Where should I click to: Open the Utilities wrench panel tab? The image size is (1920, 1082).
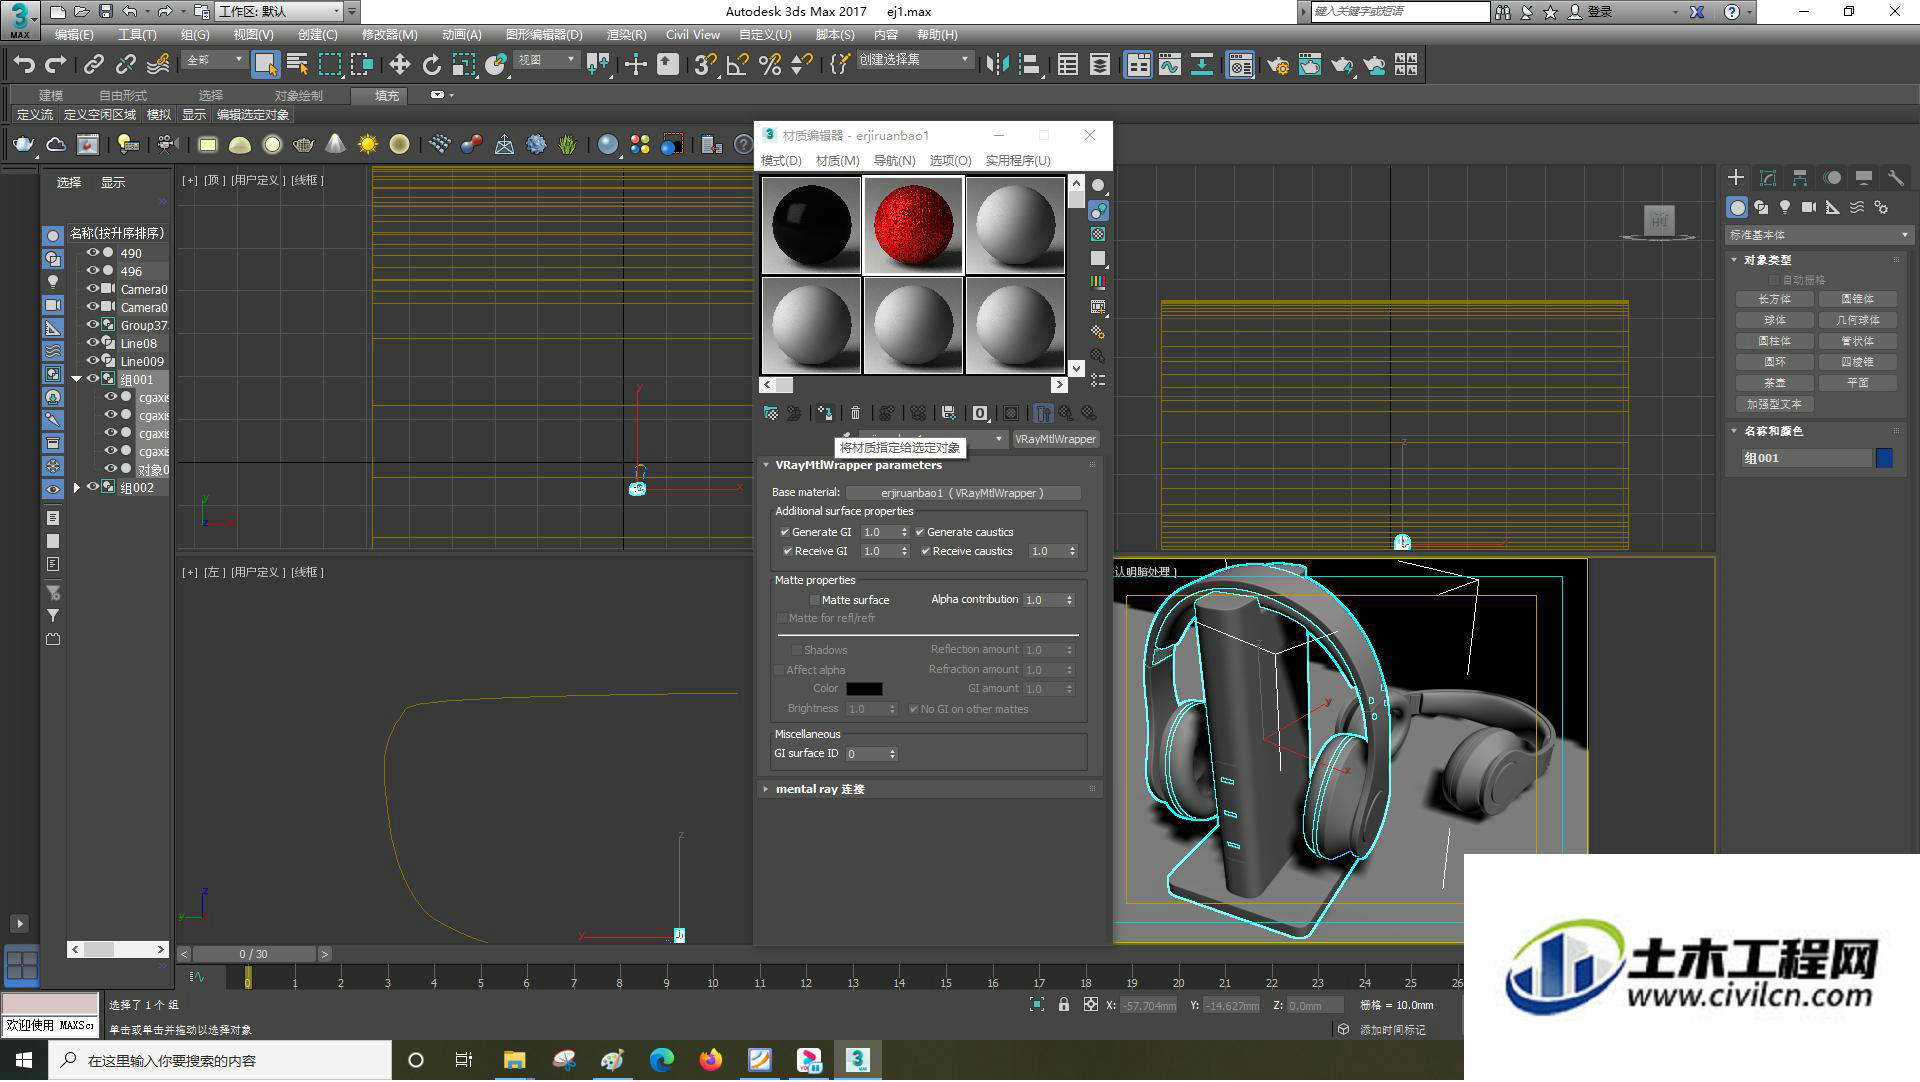pyautogui.click(x=1895, y=178)
